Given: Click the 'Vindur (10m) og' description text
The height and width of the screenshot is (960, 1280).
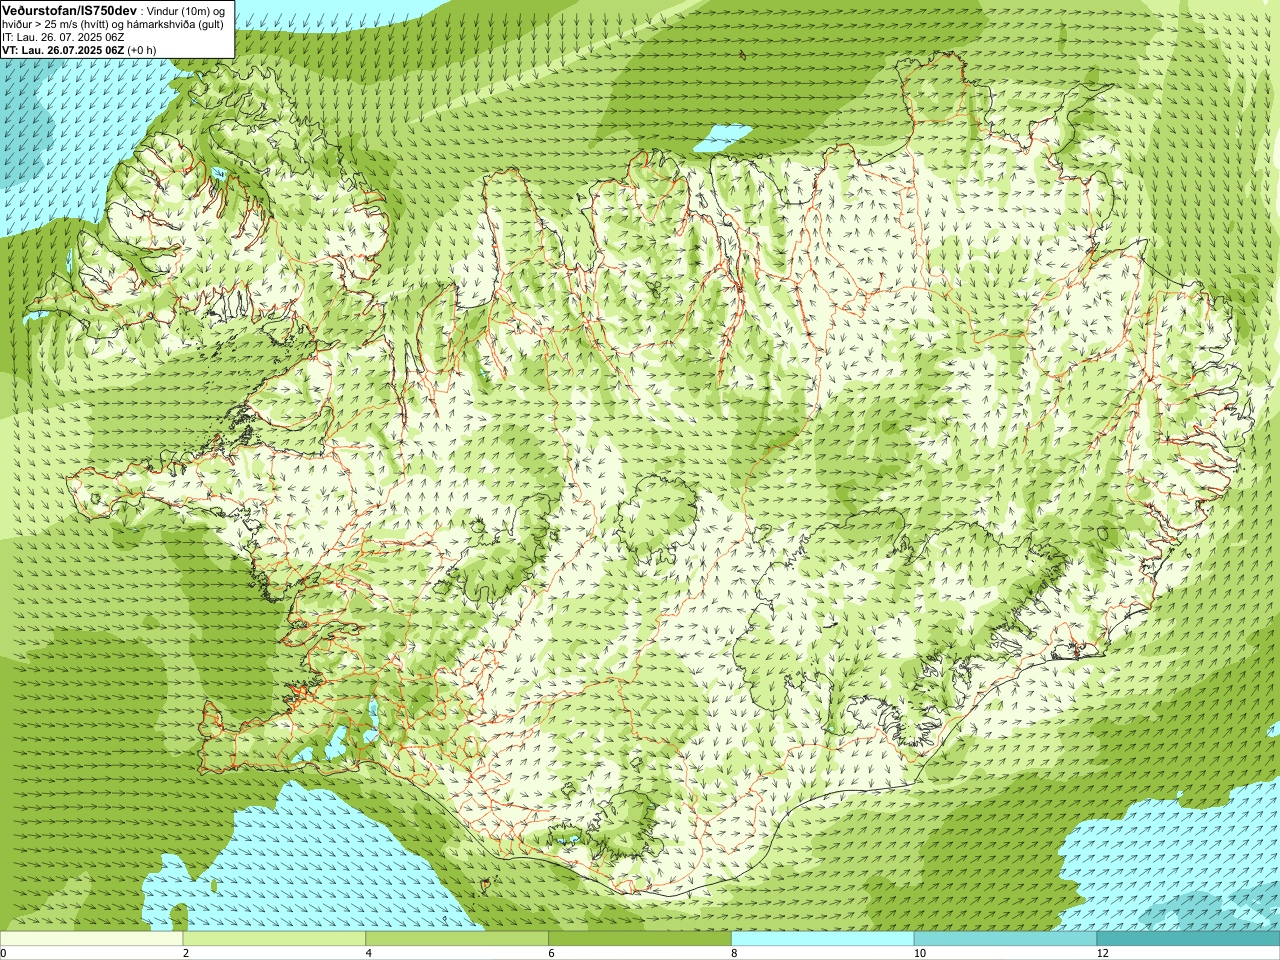Looking at the screenshot, I should click(186, 10).
